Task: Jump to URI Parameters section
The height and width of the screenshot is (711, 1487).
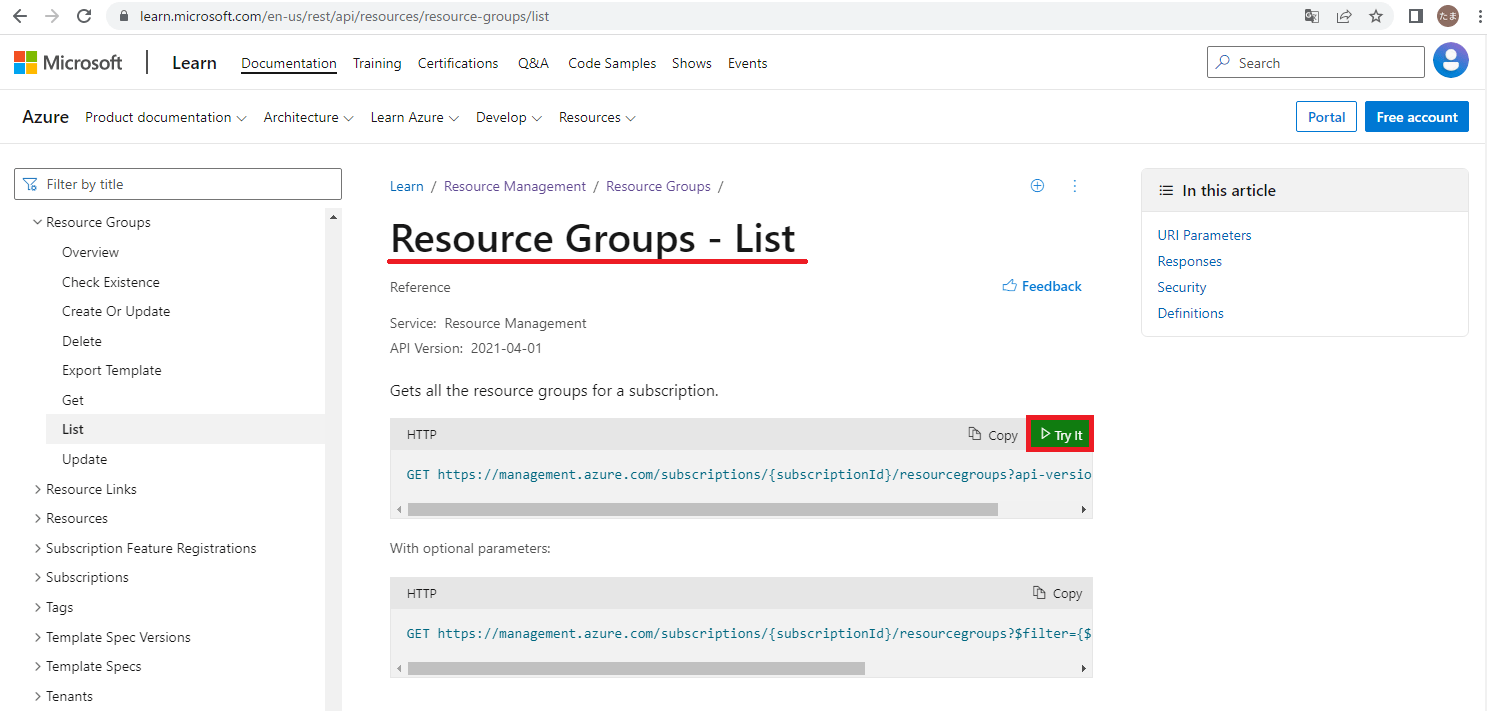Action: tap(1204, 235)
